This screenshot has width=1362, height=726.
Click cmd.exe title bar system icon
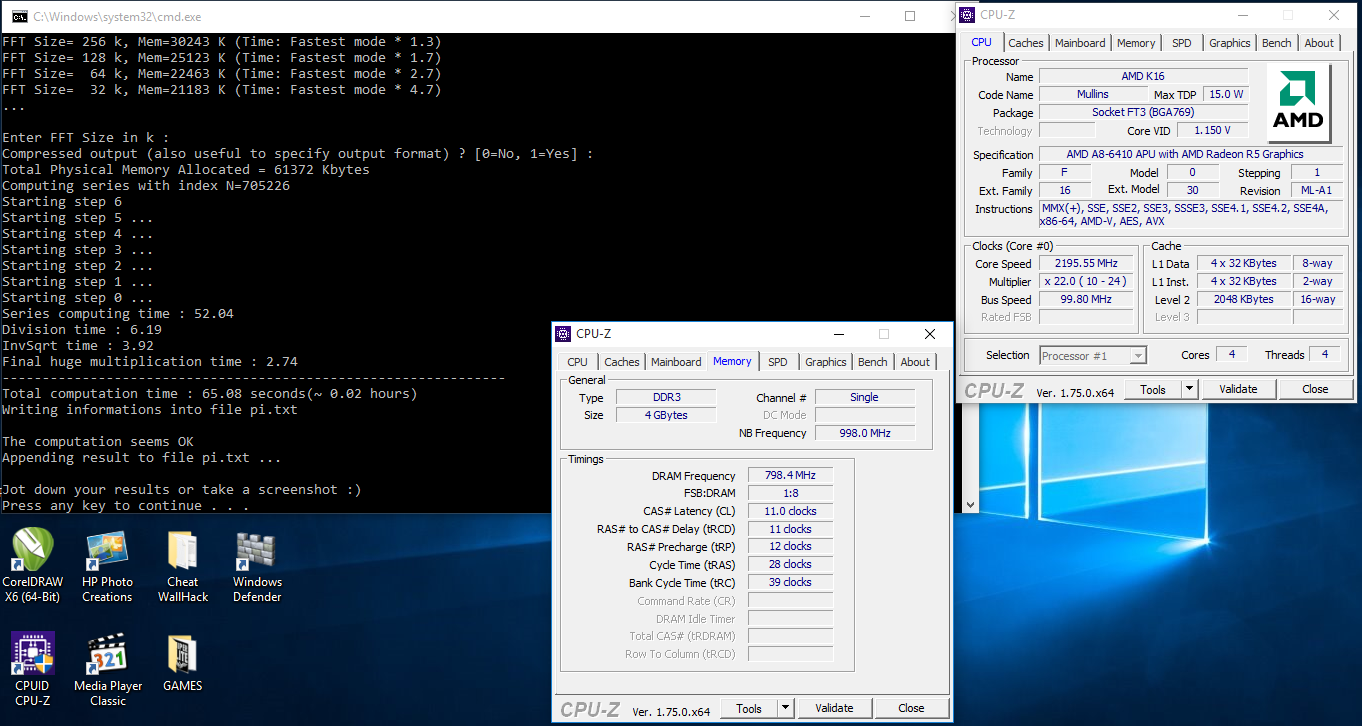point(19,16)
